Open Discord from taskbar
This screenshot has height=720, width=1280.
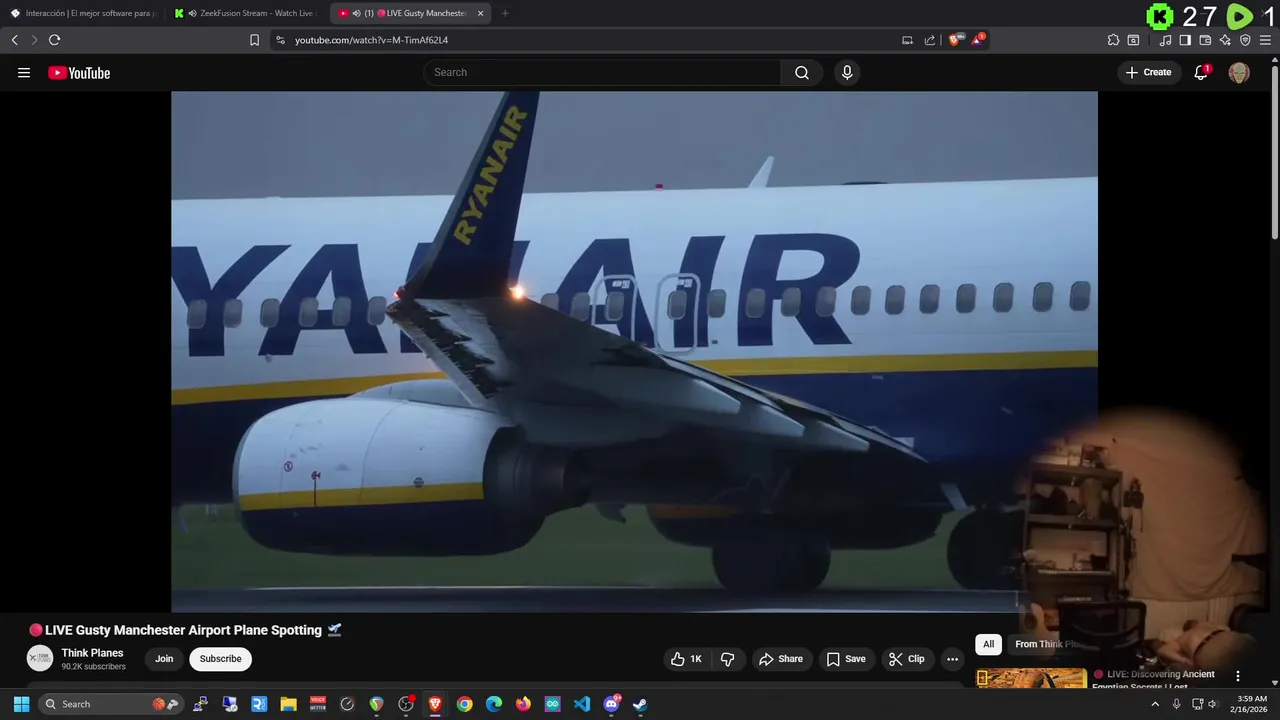pyautogui.click(x=611, y=704)
